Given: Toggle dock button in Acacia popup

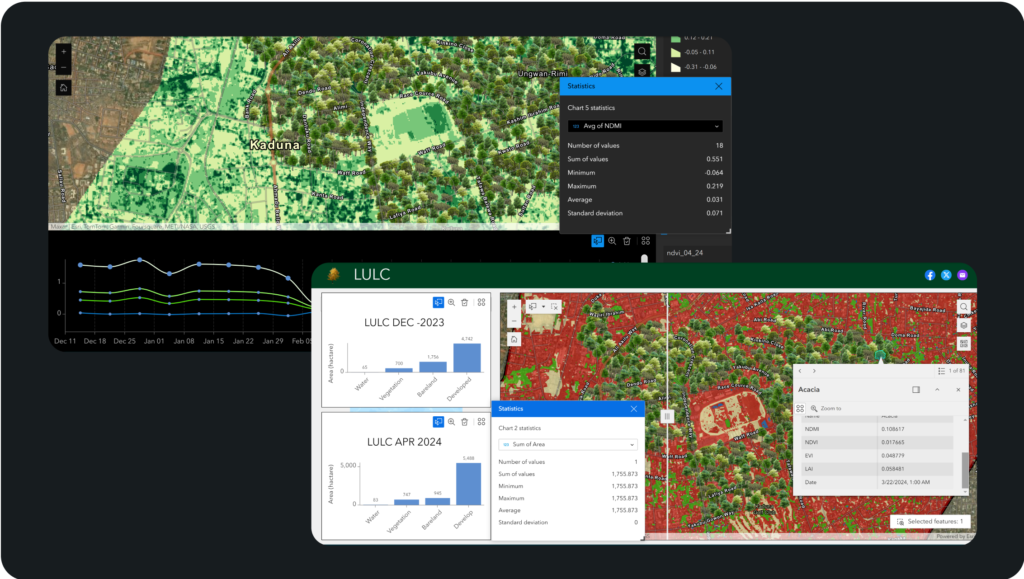Looking at the screenshot, I should click(916, 389).
